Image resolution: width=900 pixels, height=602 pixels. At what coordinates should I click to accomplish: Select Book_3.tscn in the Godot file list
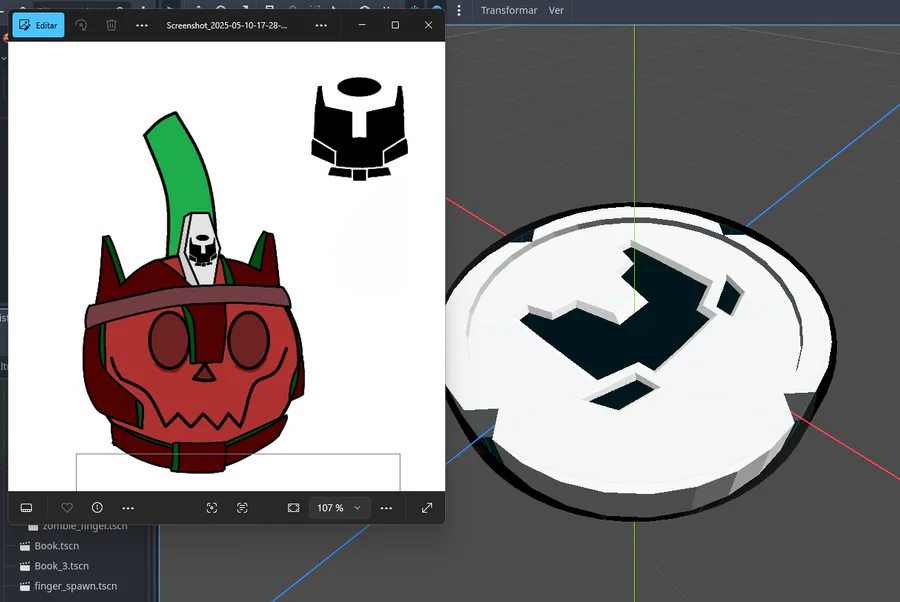click(x=61, y=566)
